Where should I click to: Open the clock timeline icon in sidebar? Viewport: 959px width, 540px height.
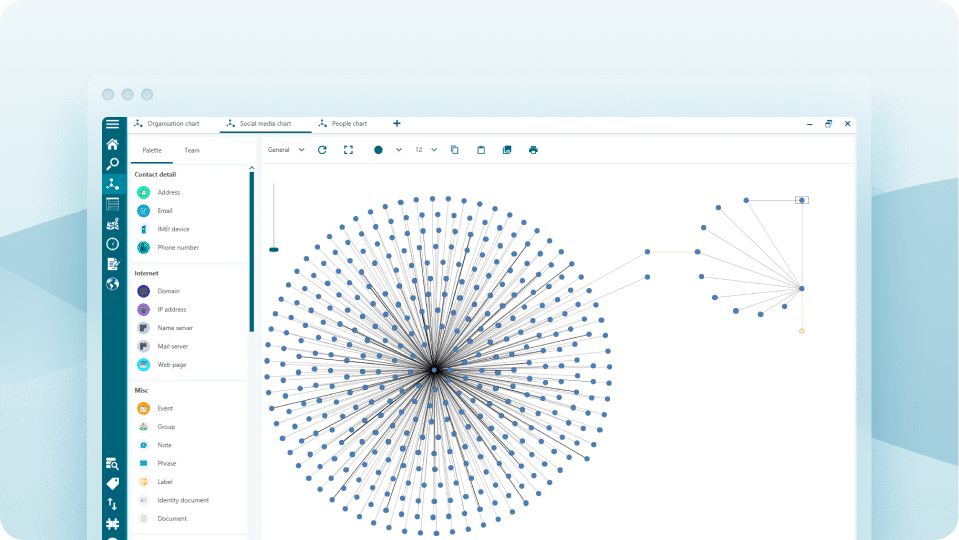point(113,244)
